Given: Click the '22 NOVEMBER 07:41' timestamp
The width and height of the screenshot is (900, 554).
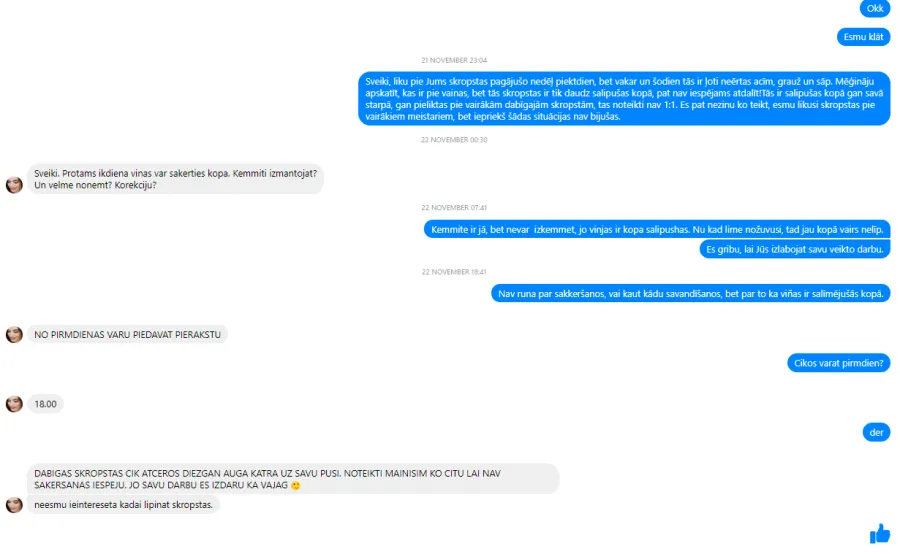Looking at the screenshot, I should coord(454,208).
